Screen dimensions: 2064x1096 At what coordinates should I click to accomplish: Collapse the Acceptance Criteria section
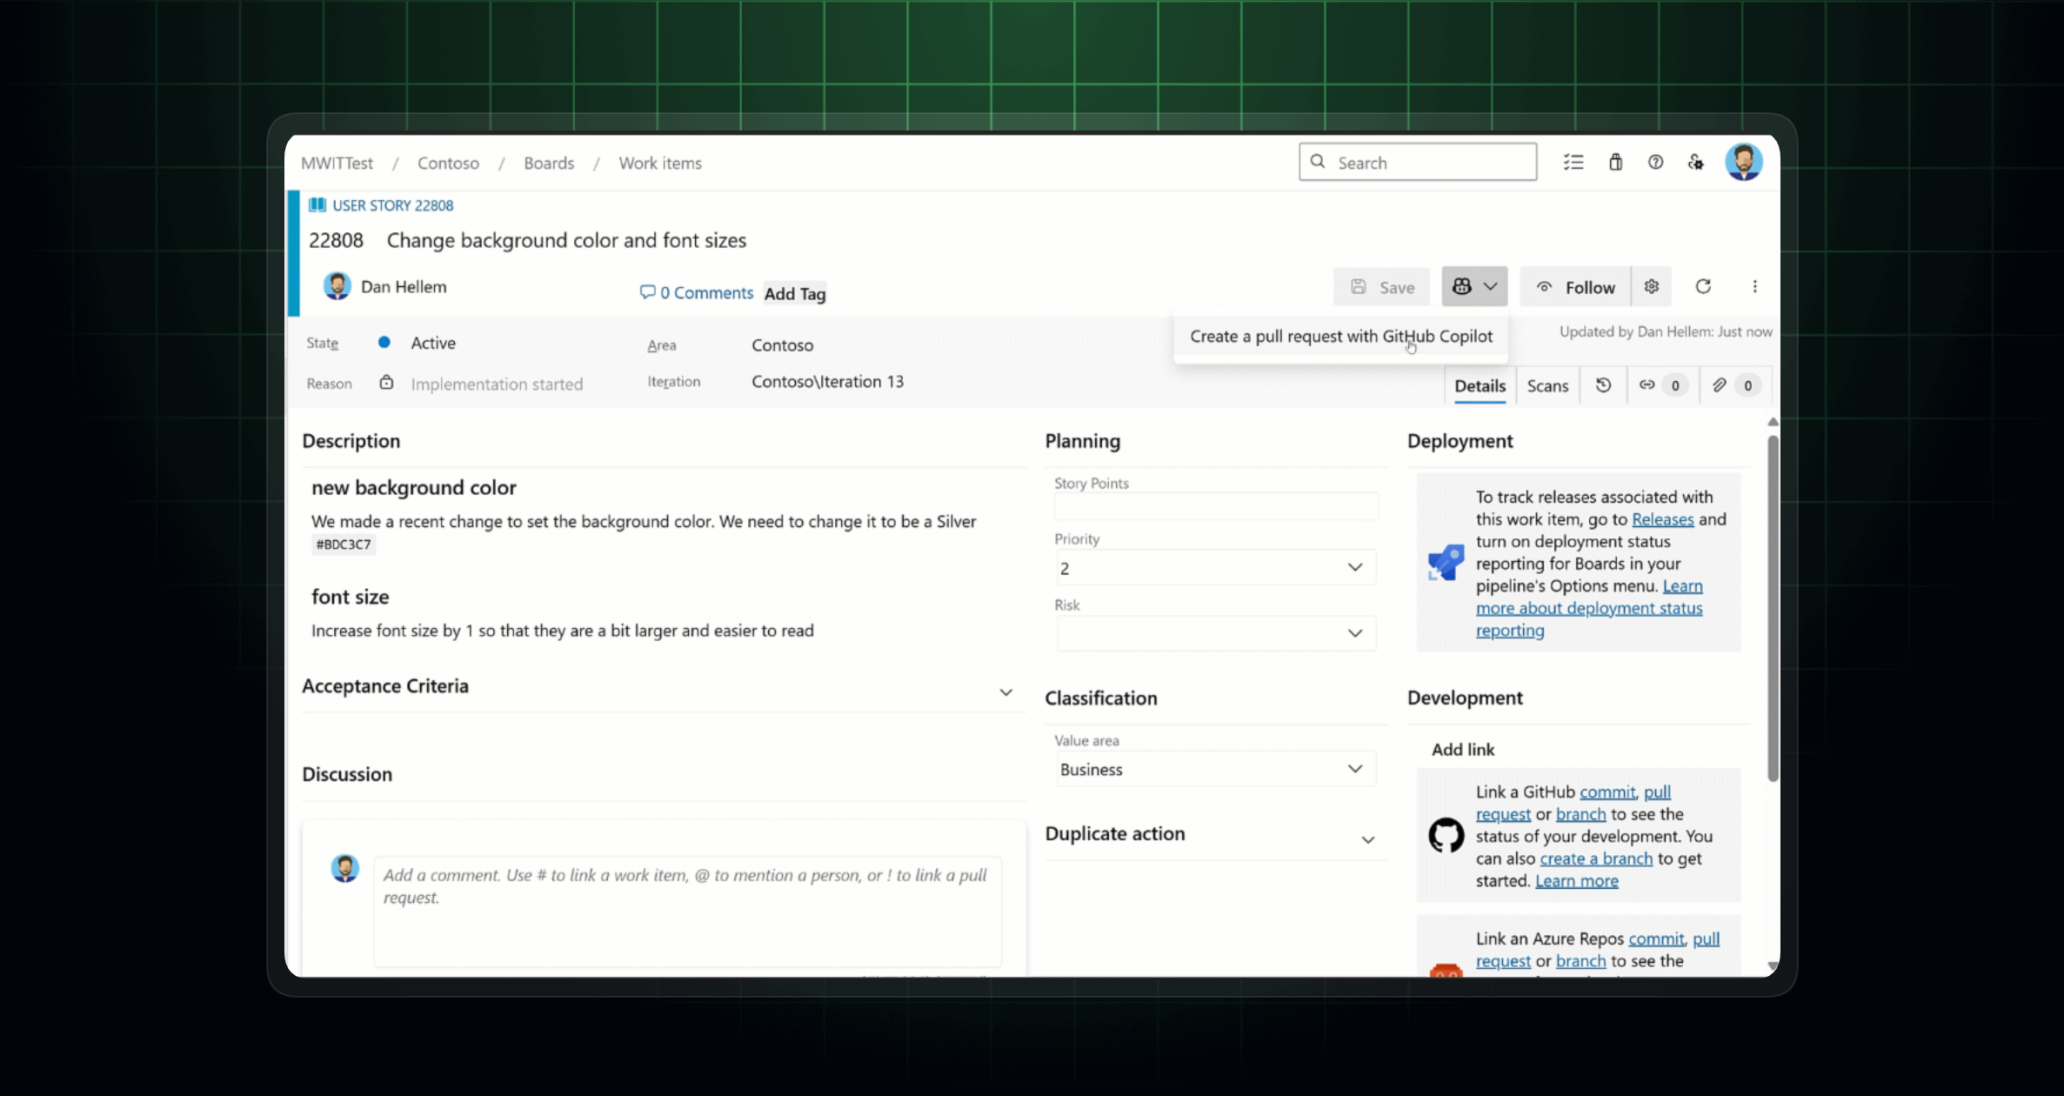(x=1005, y=692)
